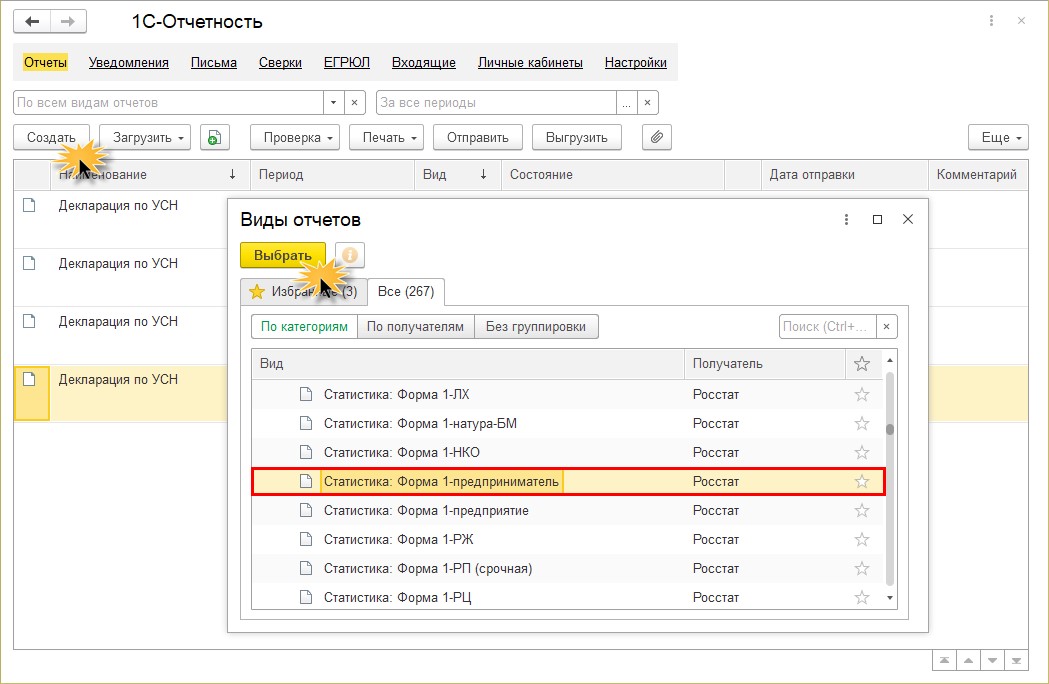Open the Сверки section
The image size is (1049, 684).
click(x=280, y=62)
